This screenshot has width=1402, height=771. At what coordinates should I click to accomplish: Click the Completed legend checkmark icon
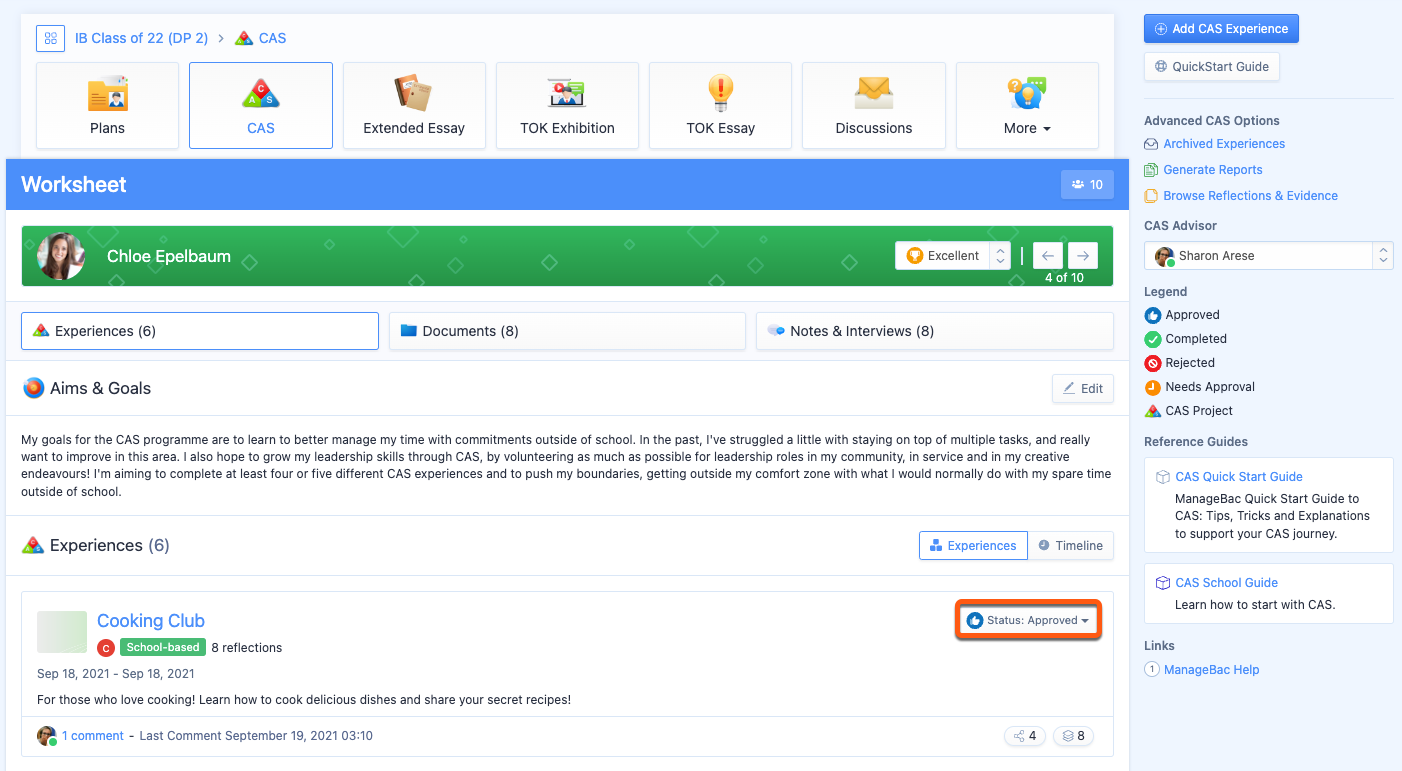tap(1153, 339)
